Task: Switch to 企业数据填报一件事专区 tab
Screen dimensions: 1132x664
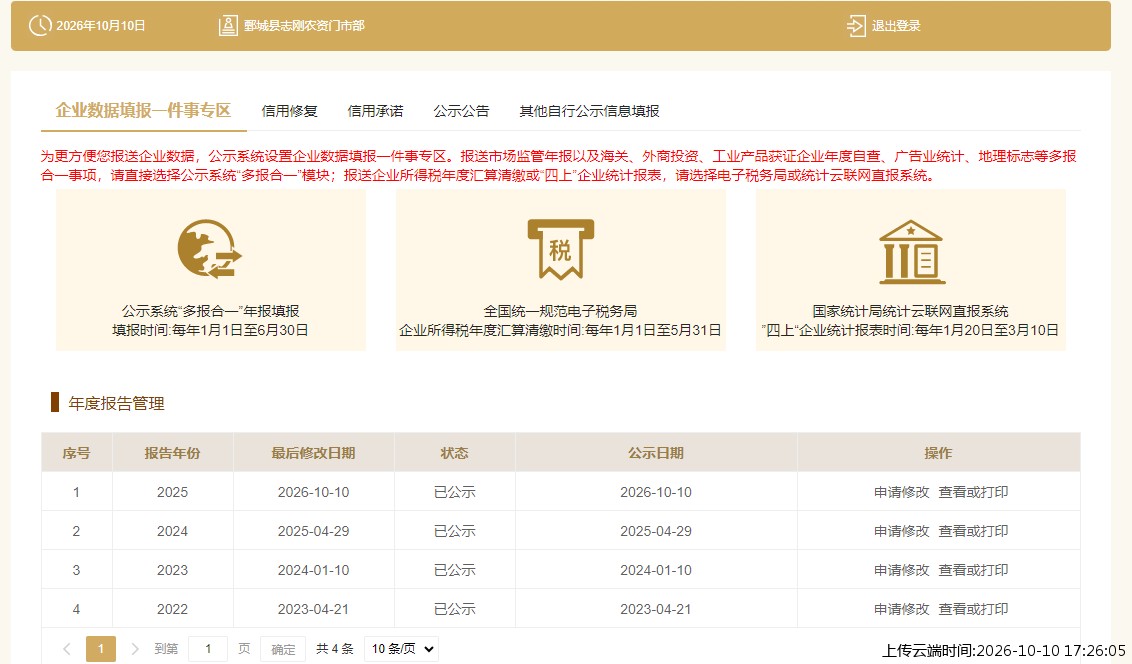Action: point(143,110)
